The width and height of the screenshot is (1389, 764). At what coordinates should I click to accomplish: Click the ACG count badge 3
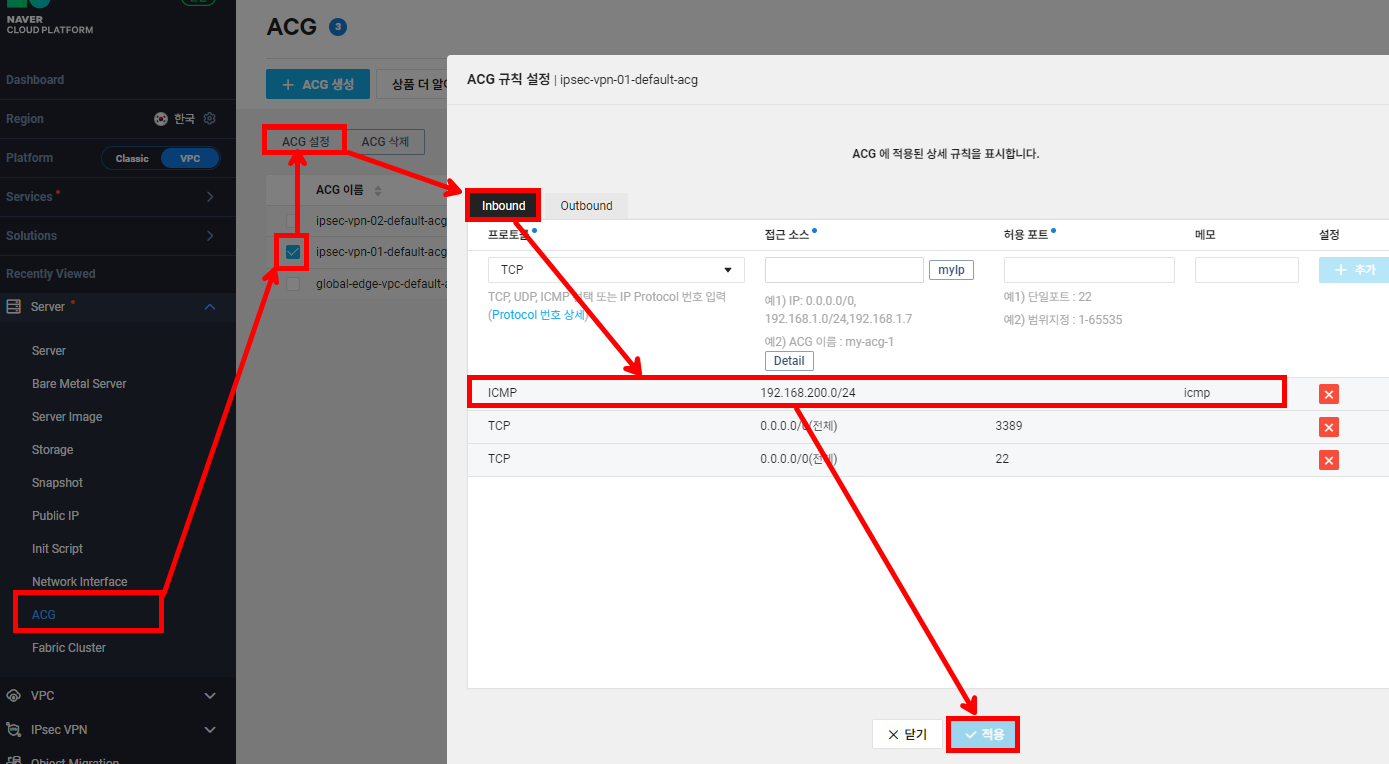(x=337, y=27)
